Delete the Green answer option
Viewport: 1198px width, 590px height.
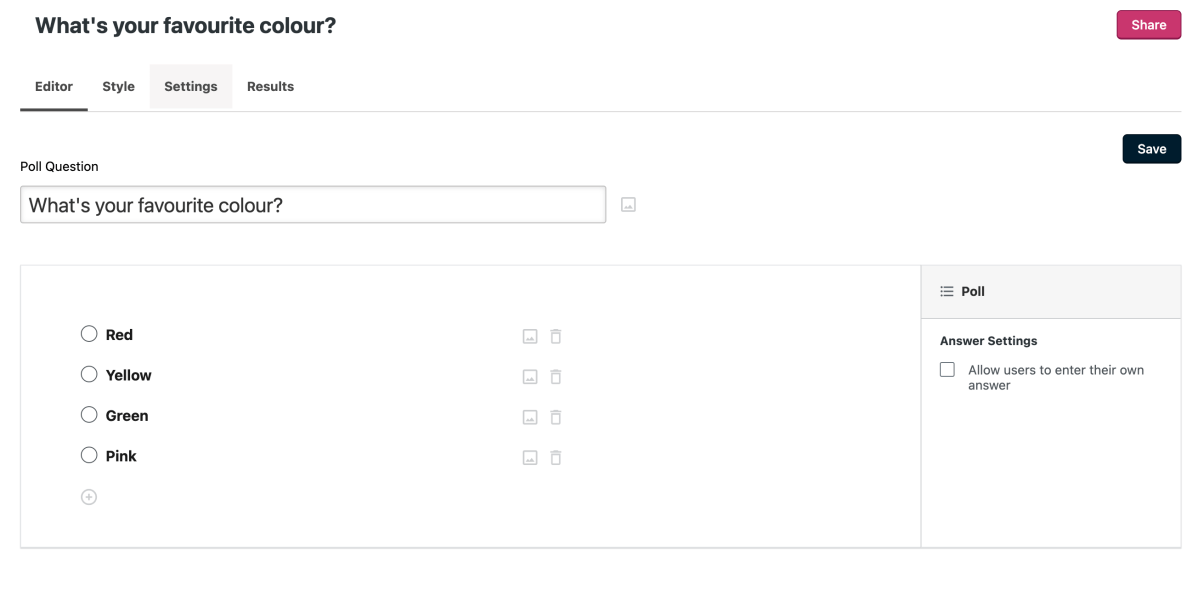(556, 417)
